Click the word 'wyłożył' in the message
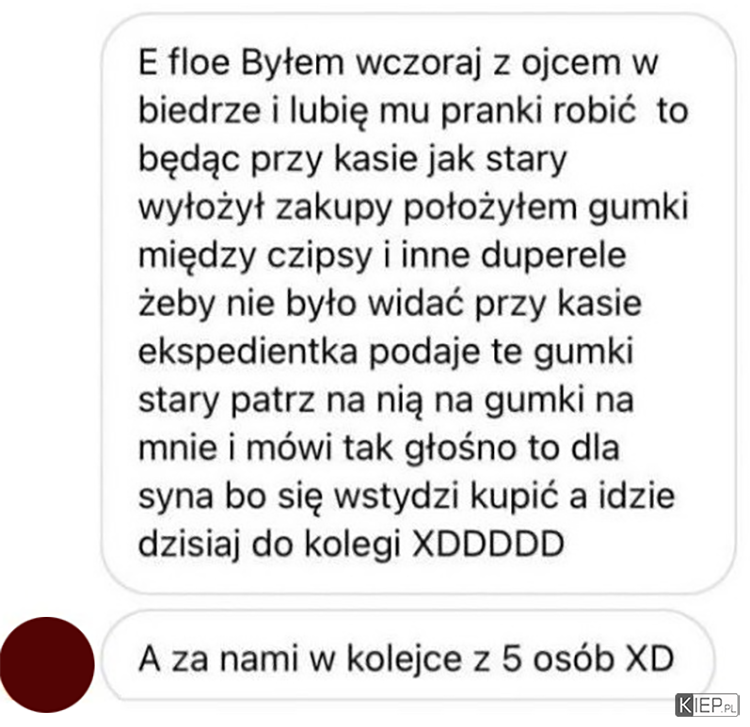This screenshot has height=727, width=750. point(201,208)
